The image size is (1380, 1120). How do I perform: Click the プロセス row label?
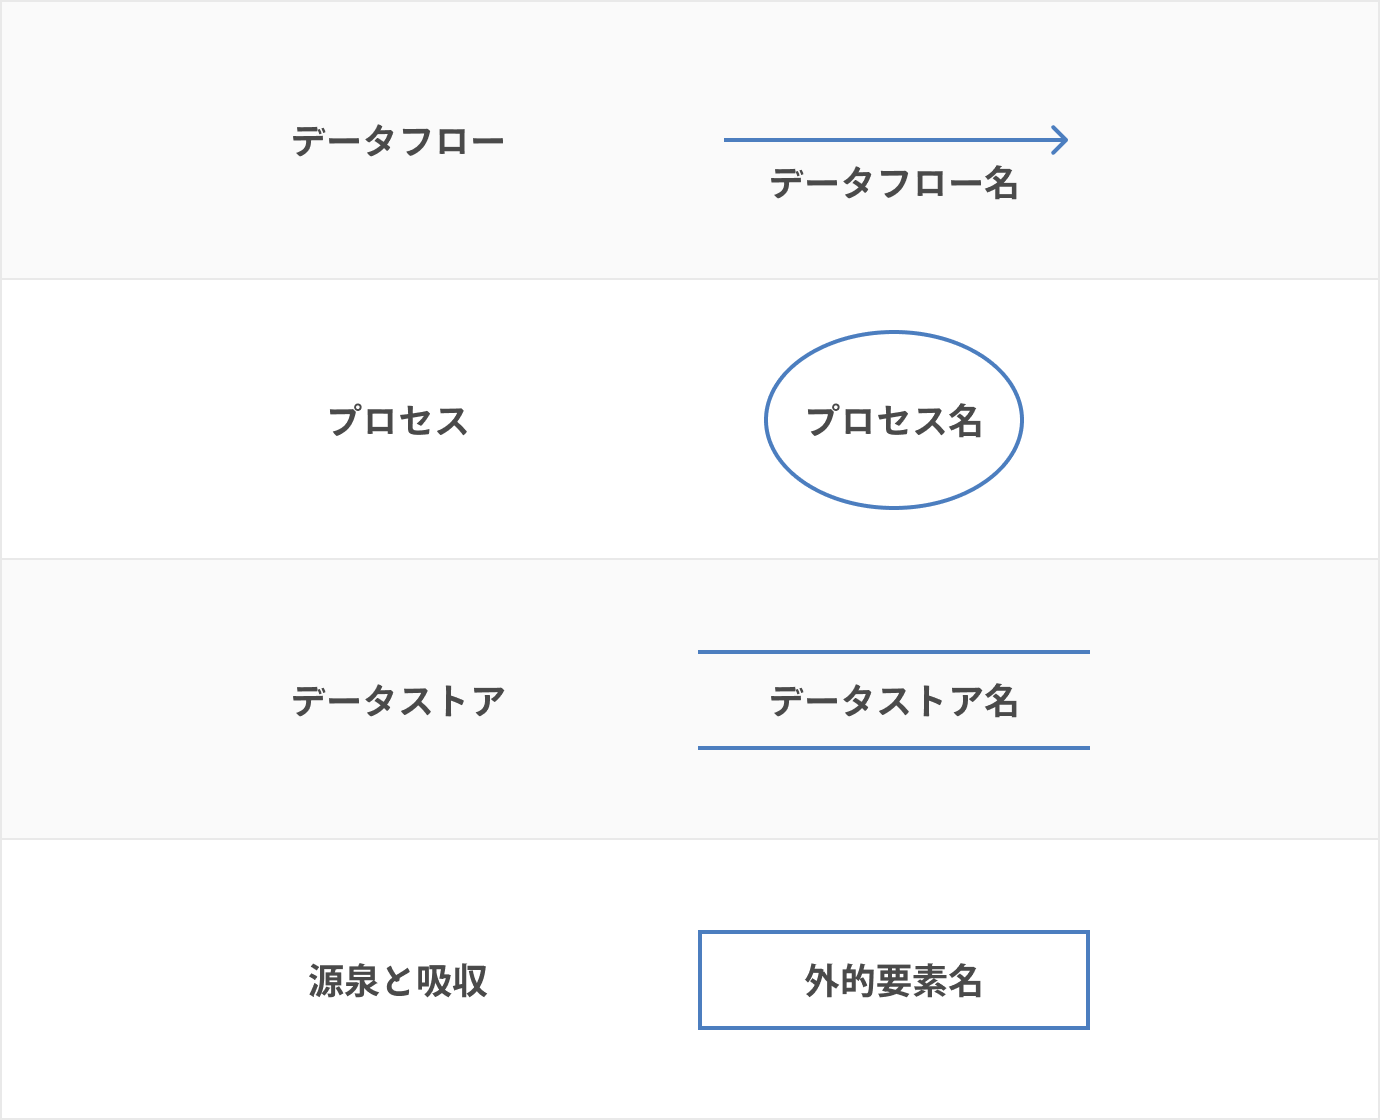398,421
